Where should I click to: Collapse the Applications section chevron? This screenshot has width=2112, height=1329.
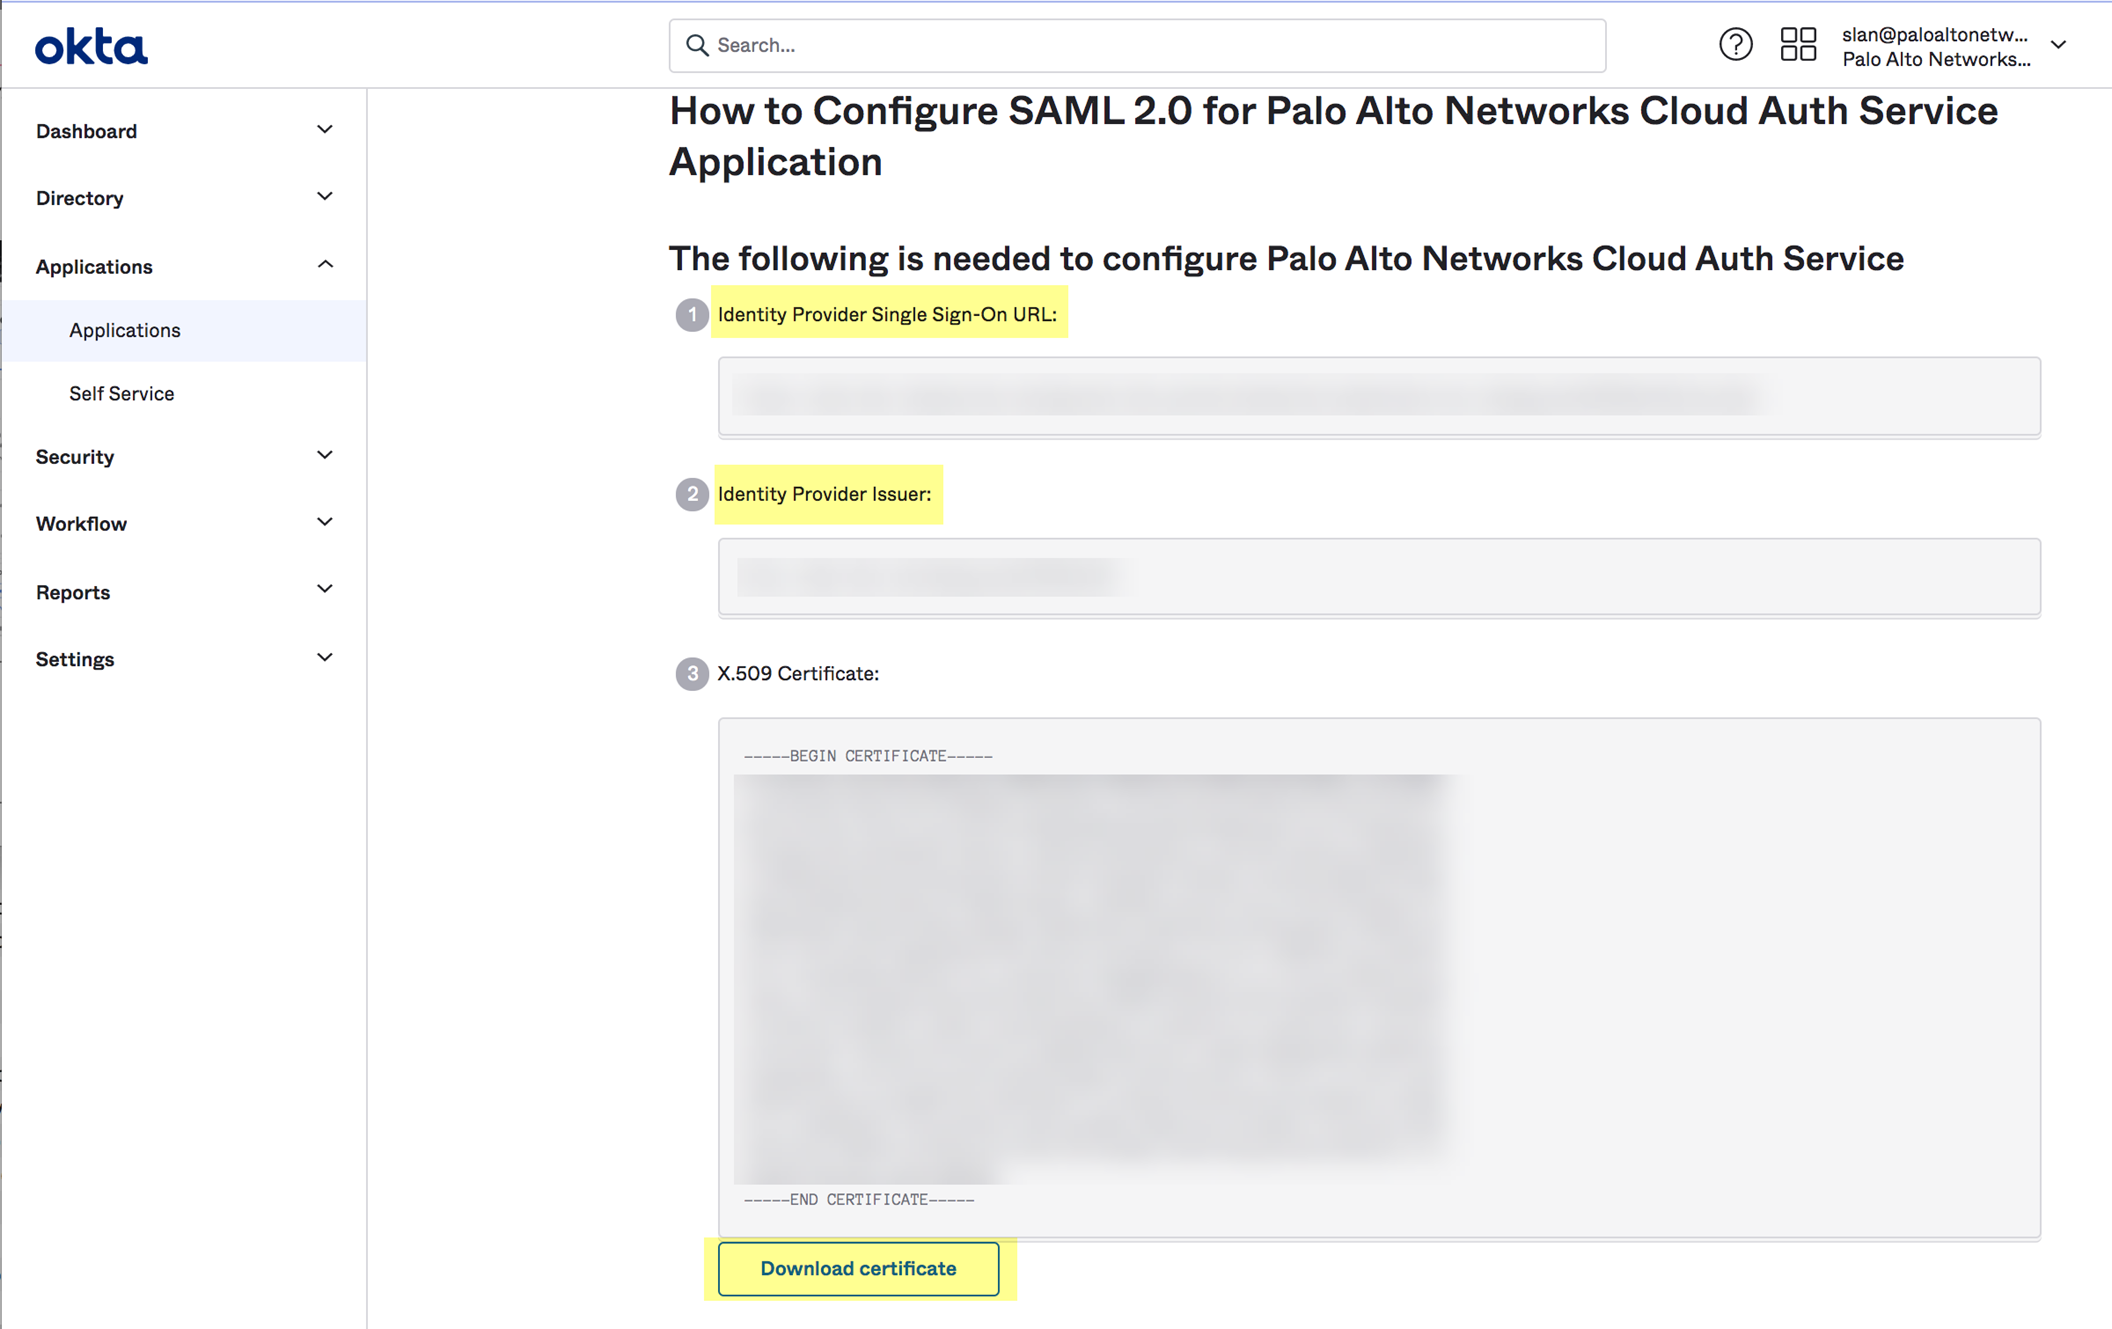coord(324,265)
